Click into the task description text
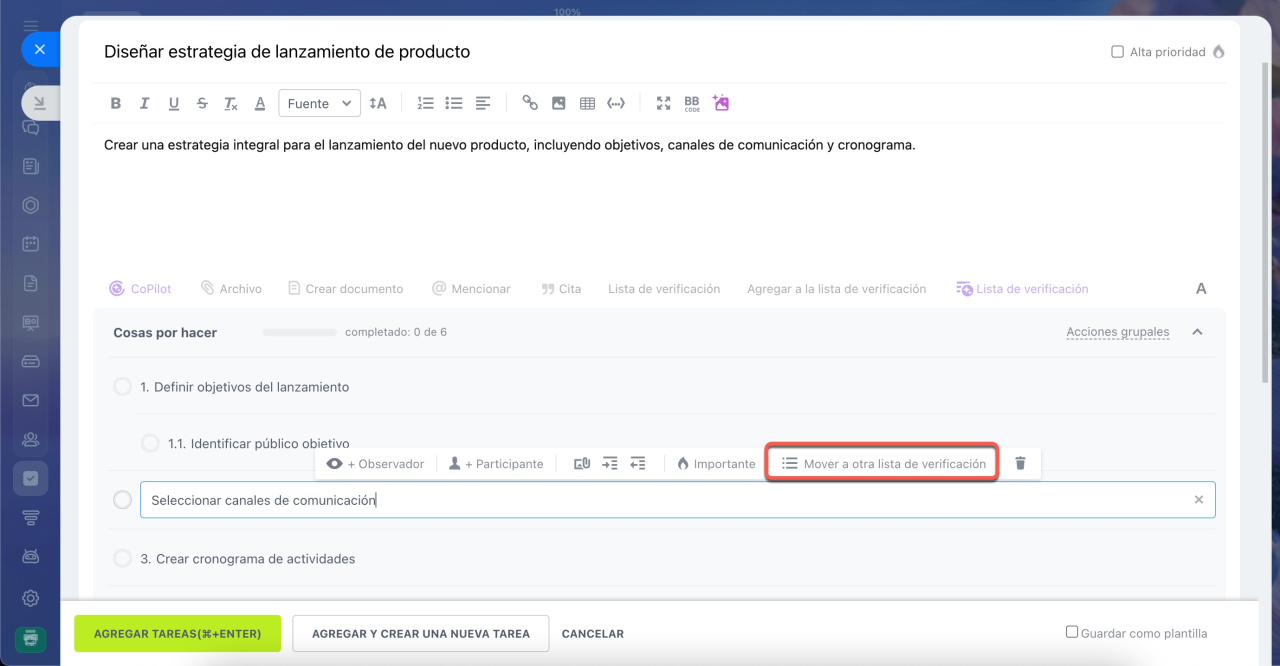The height and width of the screenshot is (666, 1280). pyautogui.click(x=510, y=145)
